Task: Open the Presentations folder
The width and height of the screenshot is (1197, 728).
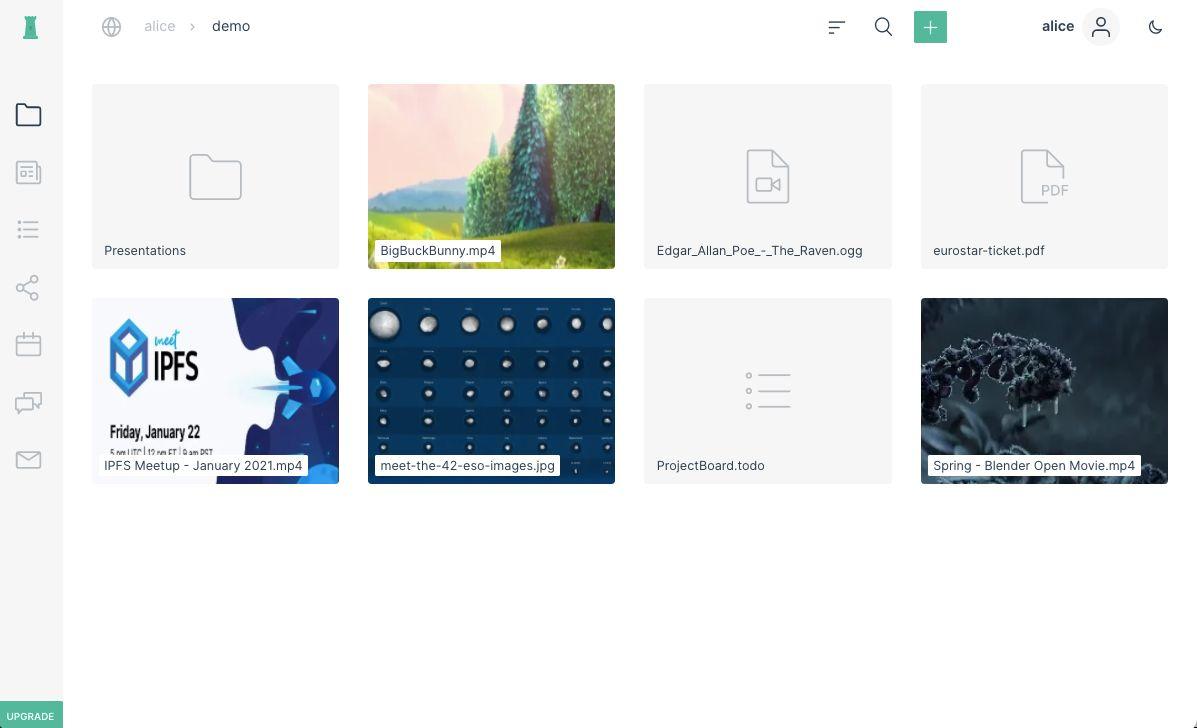Action: pyautogui.click(x=215, y=176)
